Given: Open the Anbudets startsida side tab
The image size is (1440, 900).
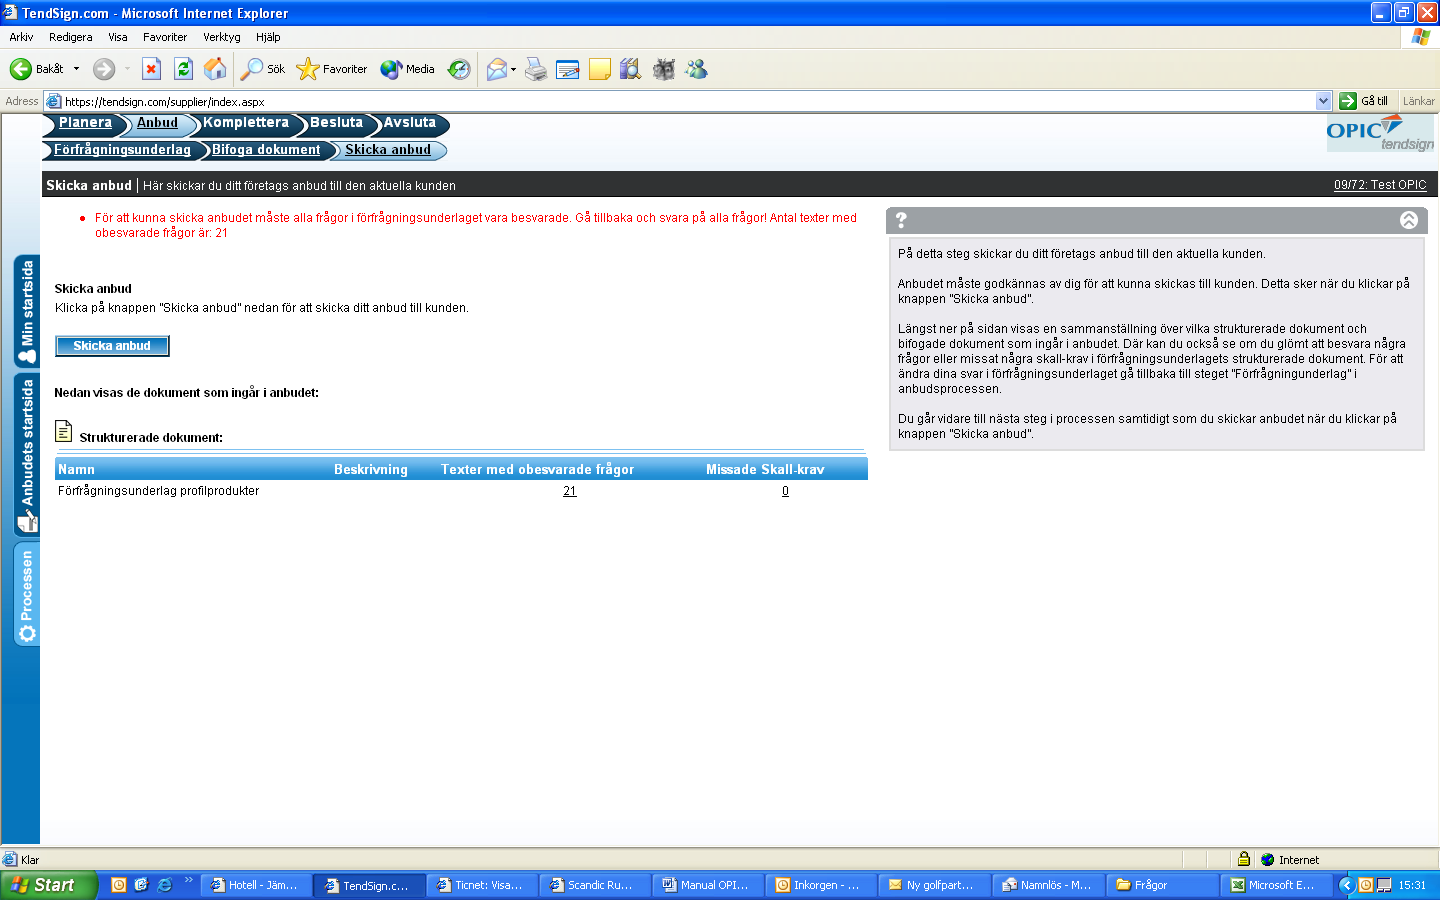Looking at the screenshot, I should pyautogui.click(x=27, y=456).
